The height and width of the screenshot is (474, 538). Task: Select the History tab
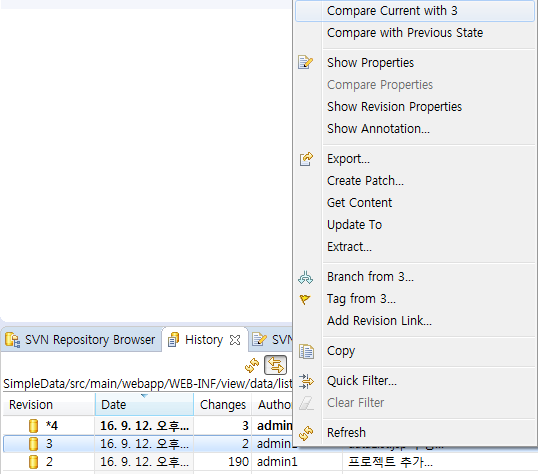coord(204,340)
